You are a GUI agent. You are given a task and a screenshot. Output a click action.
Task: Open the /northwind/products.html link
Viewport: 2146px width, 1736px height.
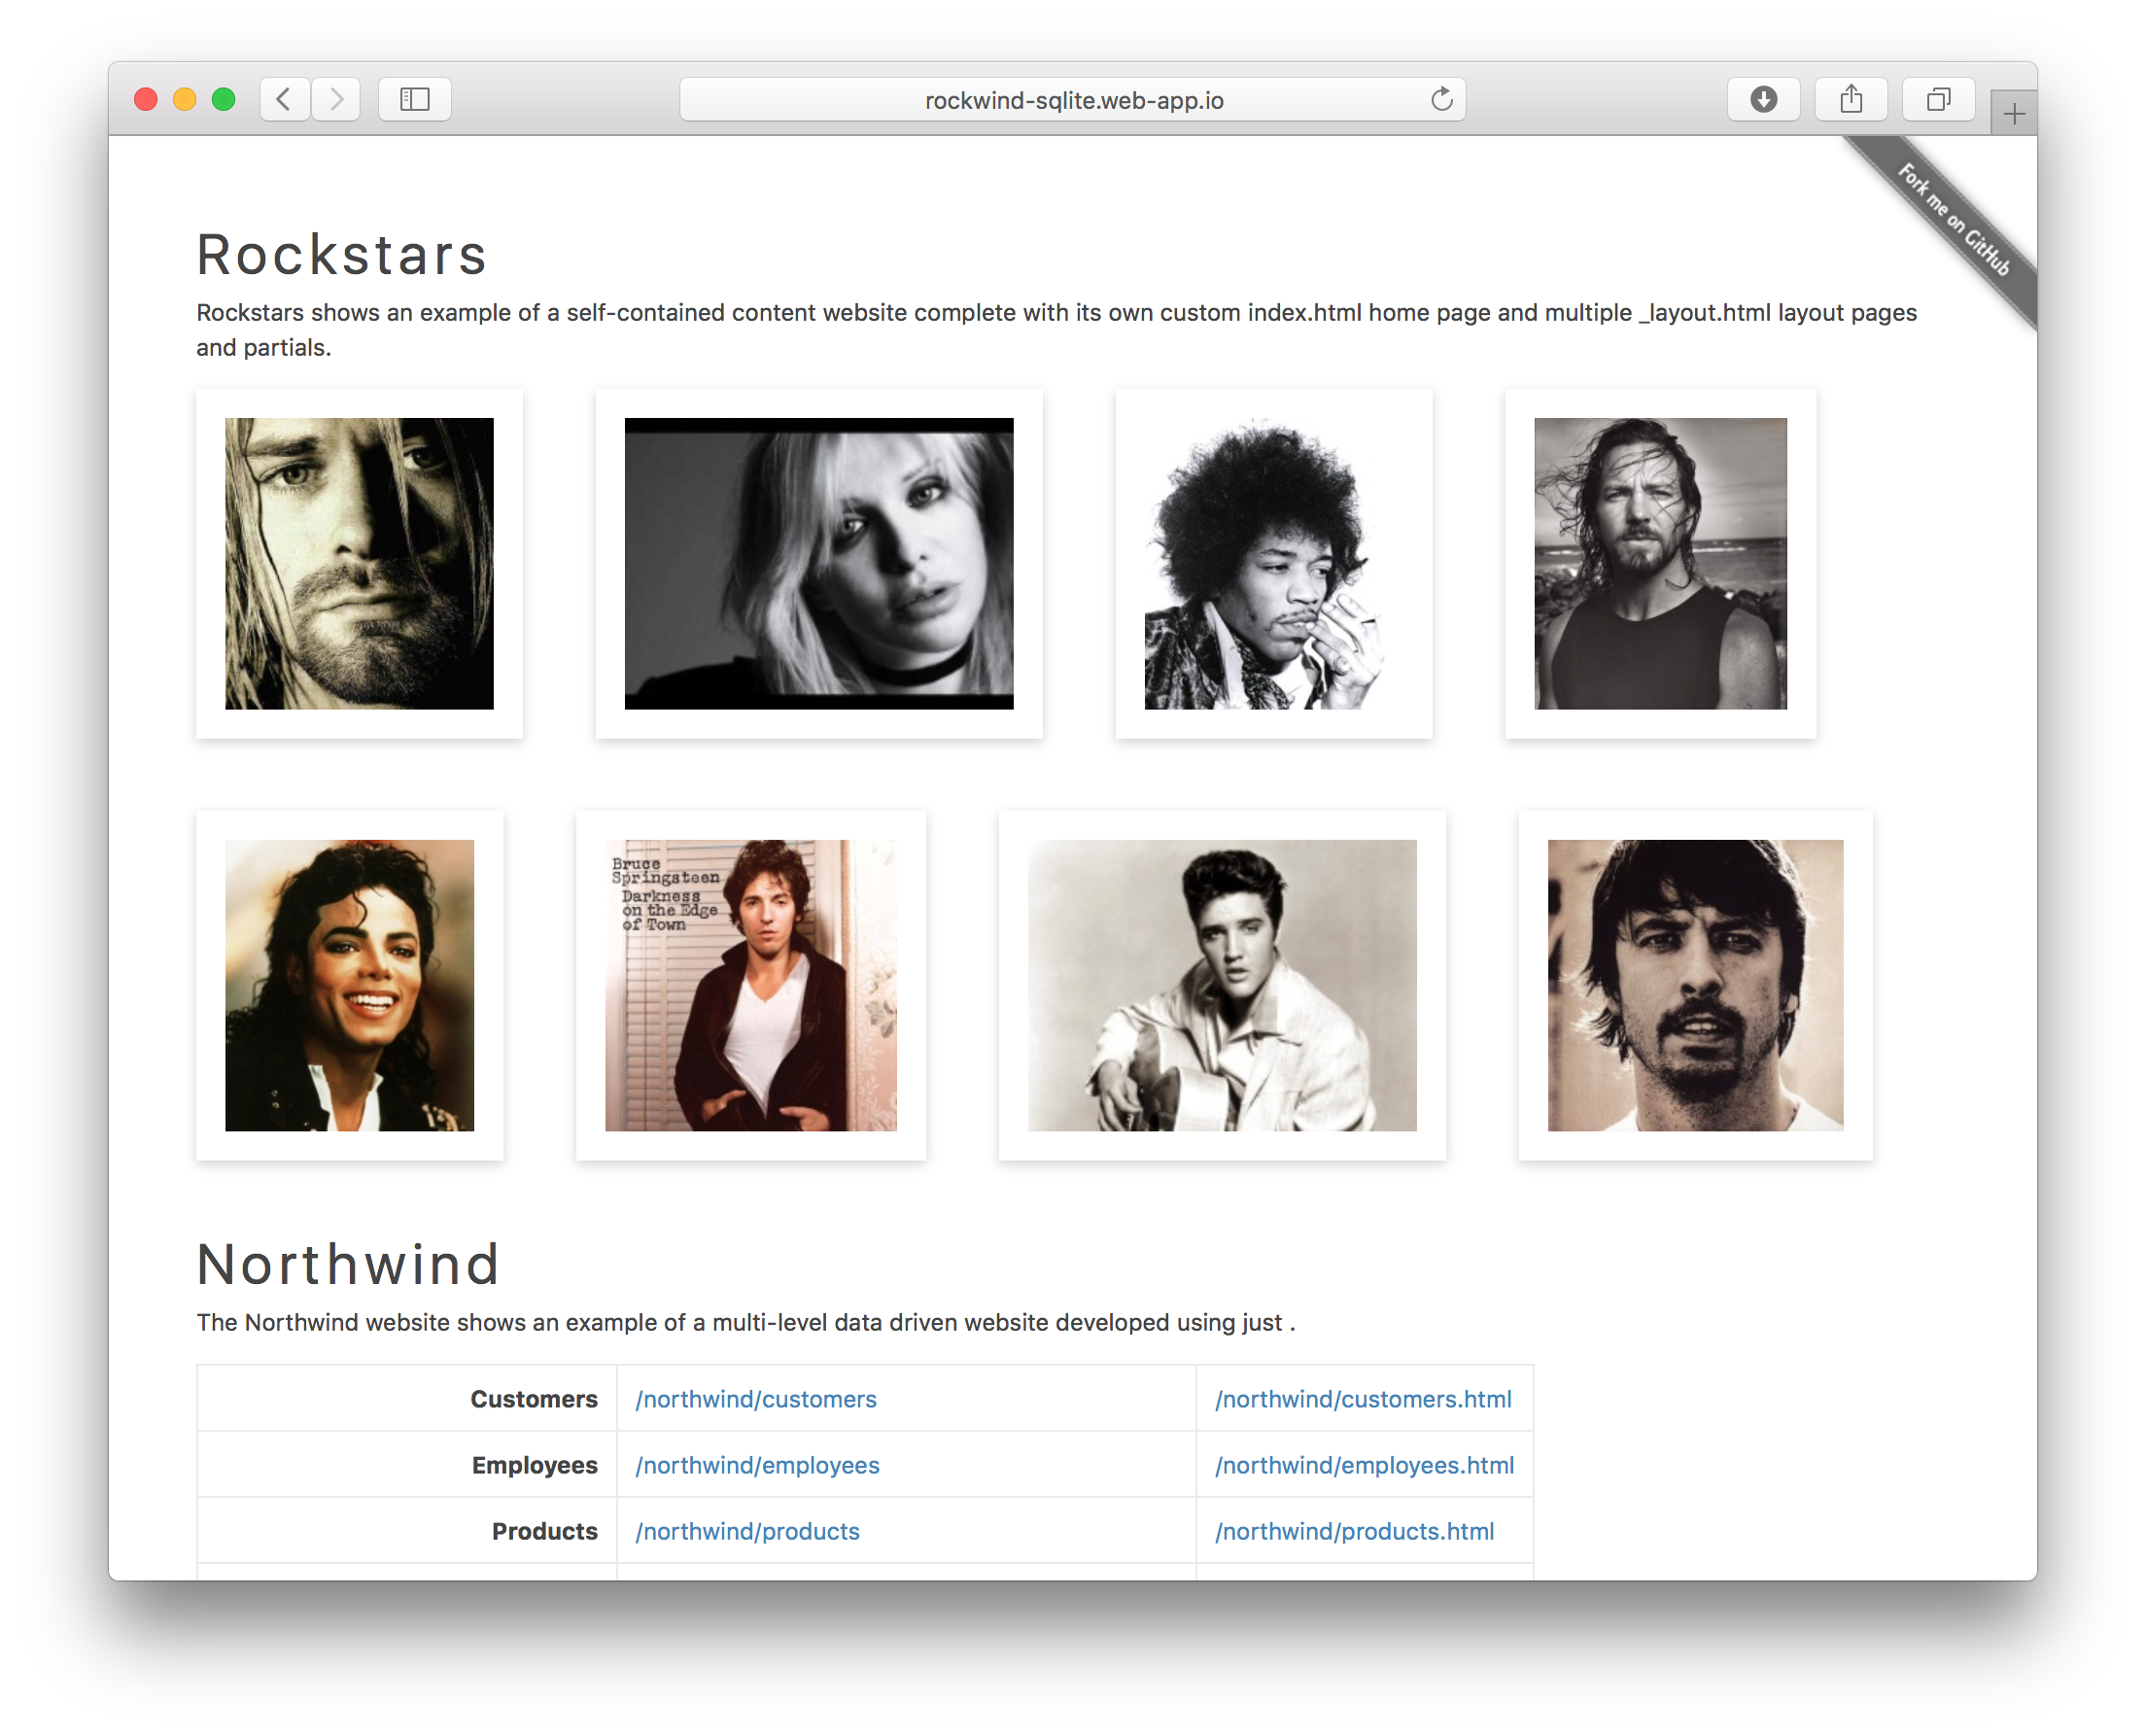pos(1354,1531)
